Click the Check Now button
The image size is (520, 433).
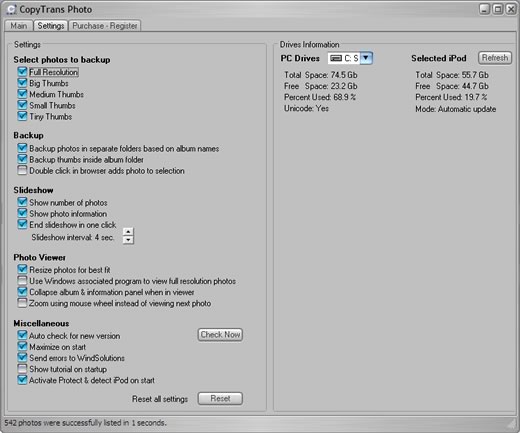220,335
